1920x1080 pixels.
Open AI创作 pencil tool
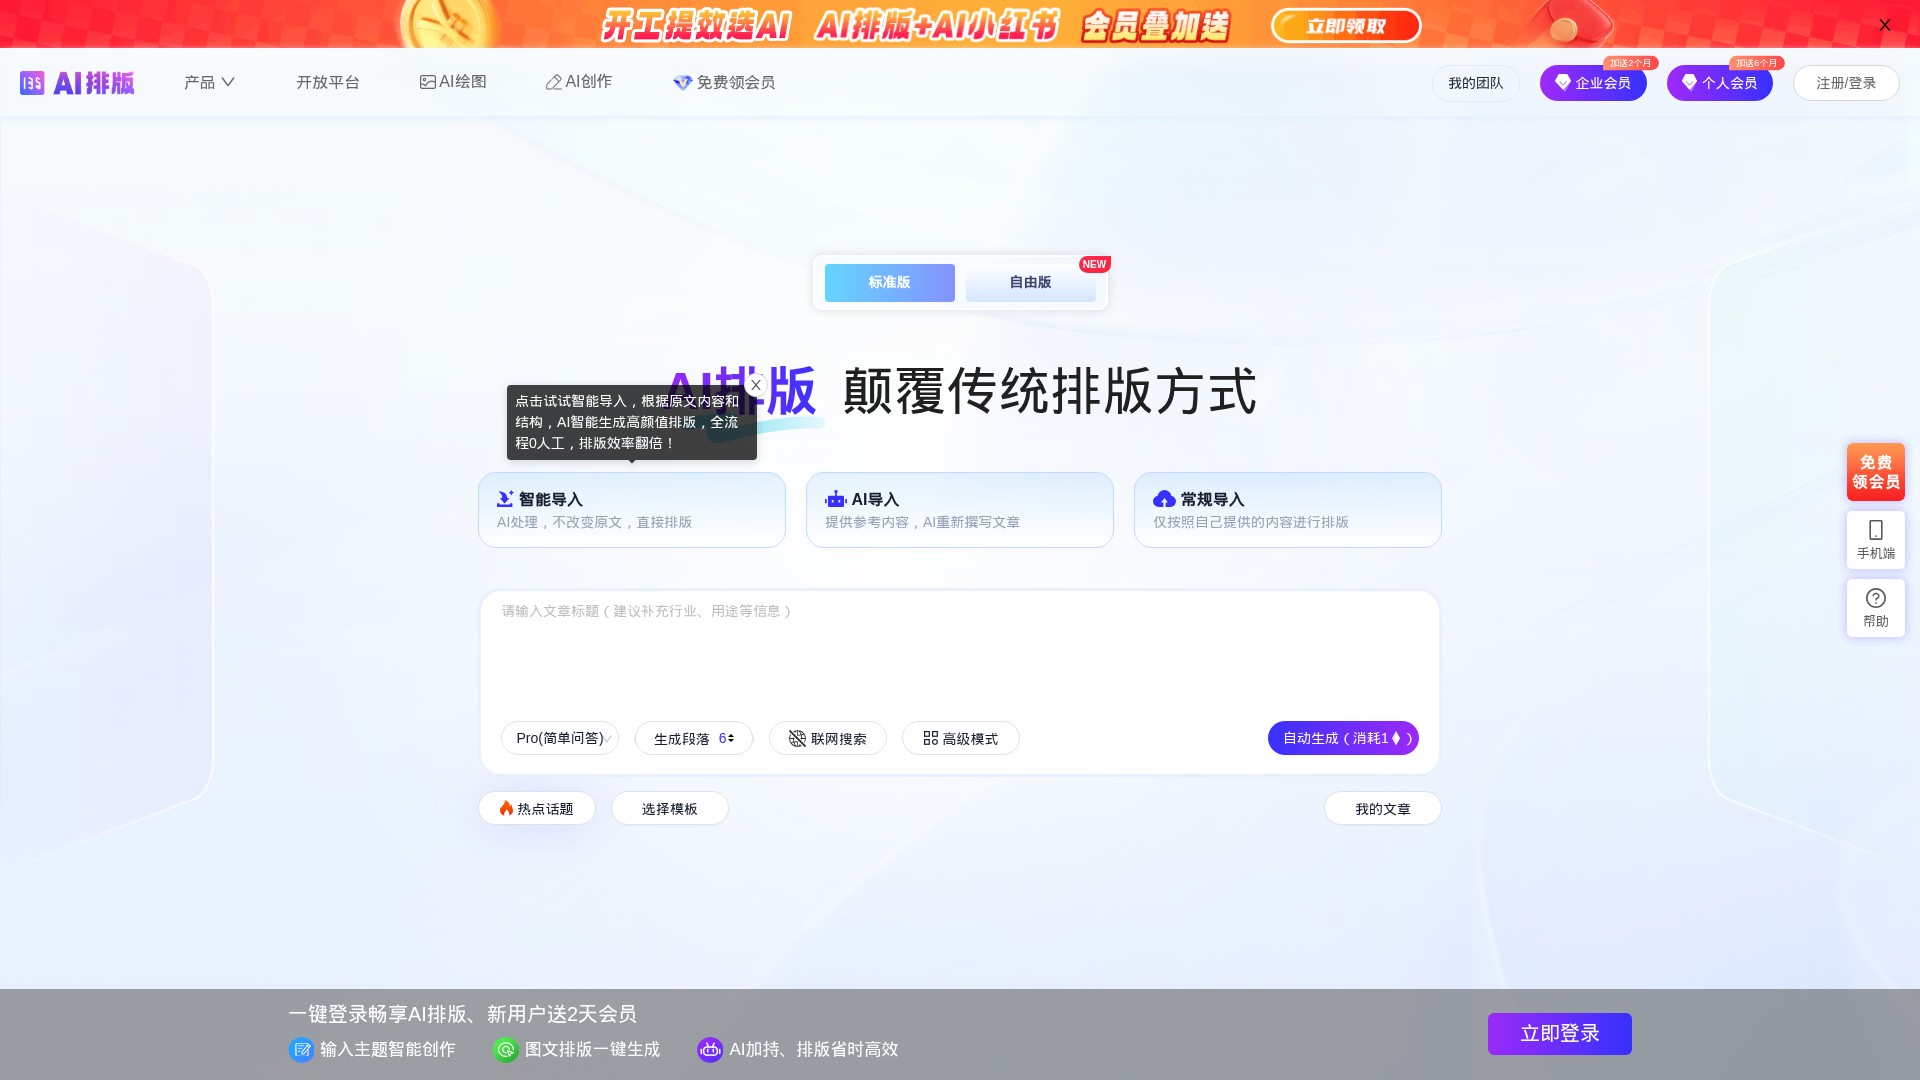(579, 82)
